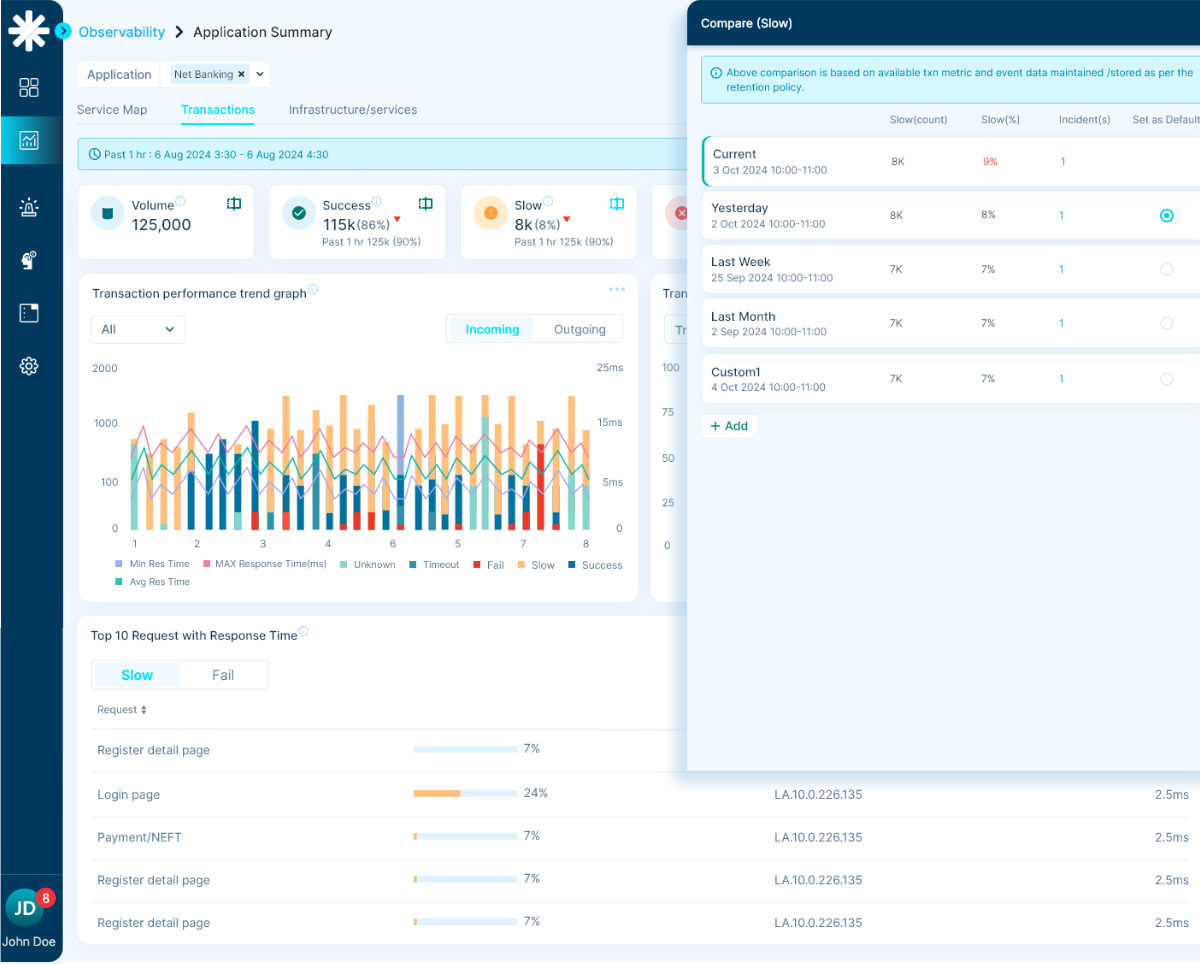Open the All filter dropdown
1200x964 pixels.
137,329
